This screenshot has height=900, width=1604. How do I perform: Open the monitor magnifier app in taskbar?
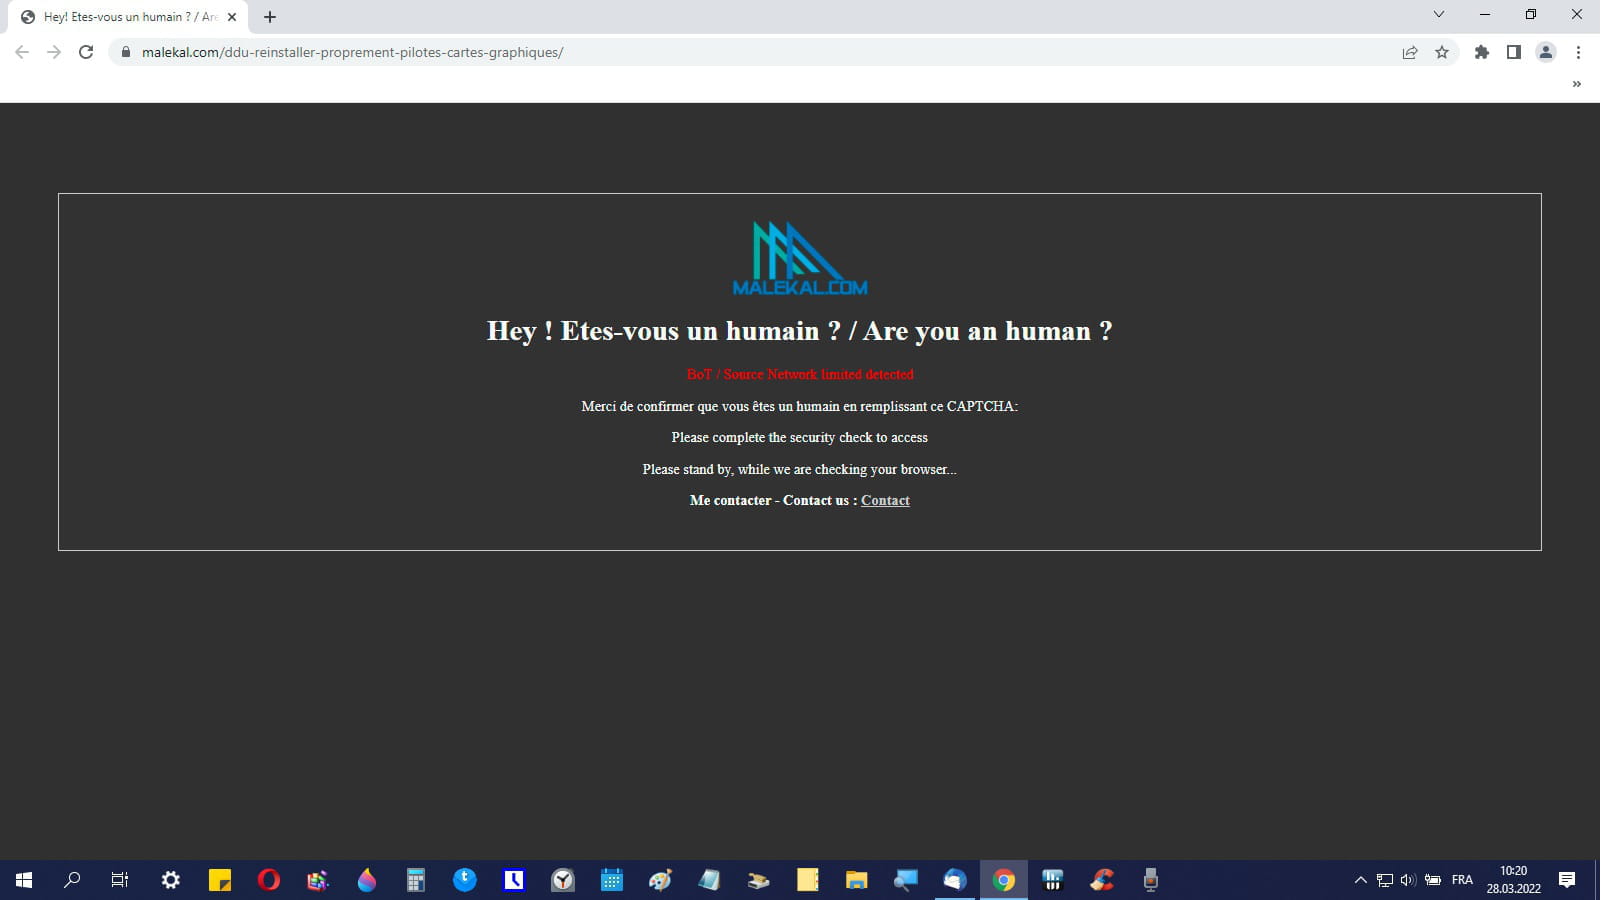pyautogui.click(x=906, y=880)
